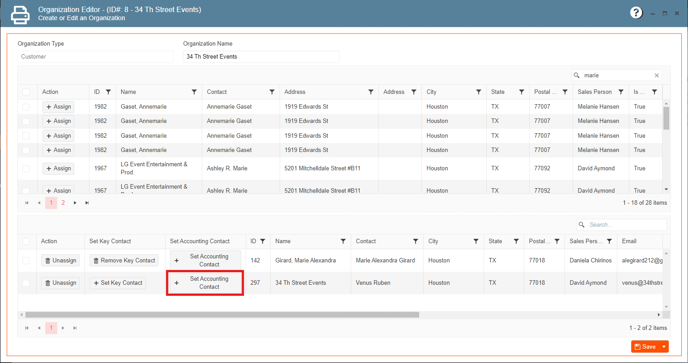This screenshot has width=688, height=363.
Task: Open the City column filter in the upper grid
Action: pyautogui.click(x=478, y=92)
